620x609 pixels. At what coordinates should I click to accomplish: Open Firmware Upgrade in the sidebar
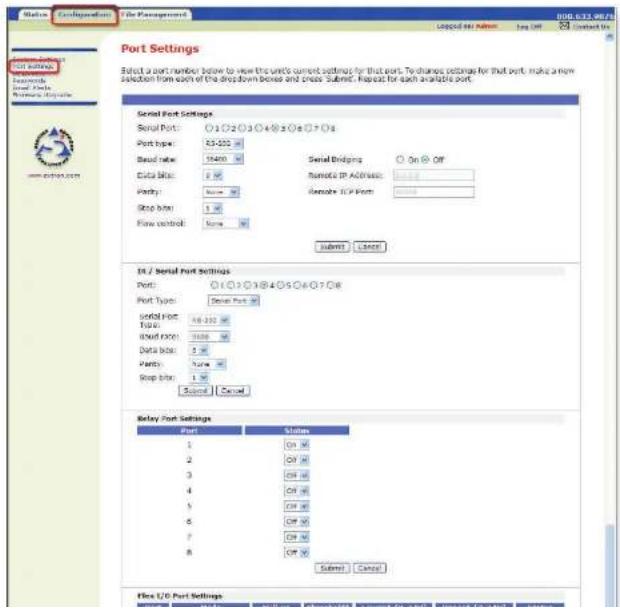[42, 95]
